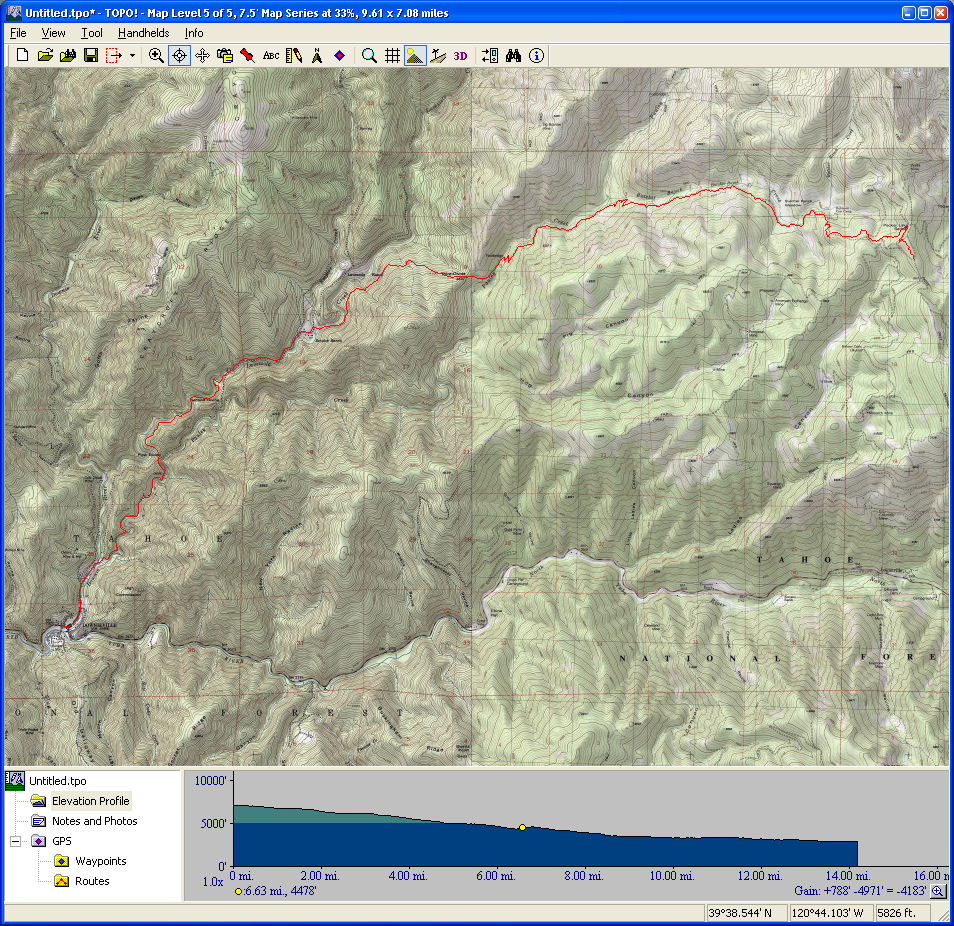The width and height of the screenshot is (954, 926).
Task: Select the Zoom in magnifier tool
Action: 156,56
